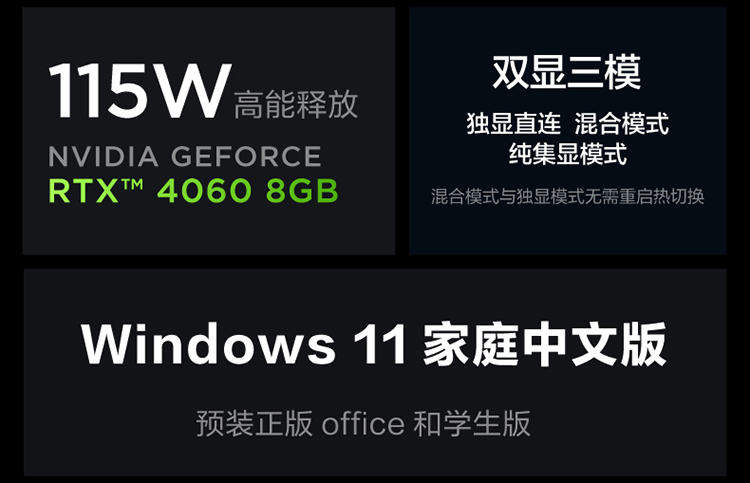
Task: Click the 高能释放 label
Action: tap(296, 104)
